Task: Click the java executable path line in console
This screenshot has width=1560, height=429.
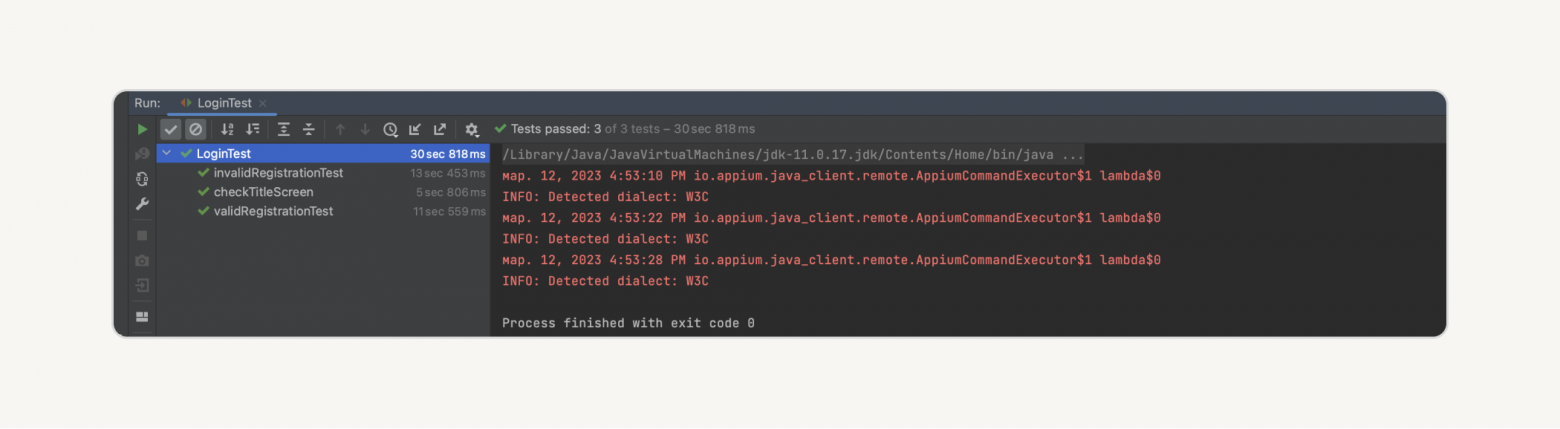Action: click(x=793, y=155)
